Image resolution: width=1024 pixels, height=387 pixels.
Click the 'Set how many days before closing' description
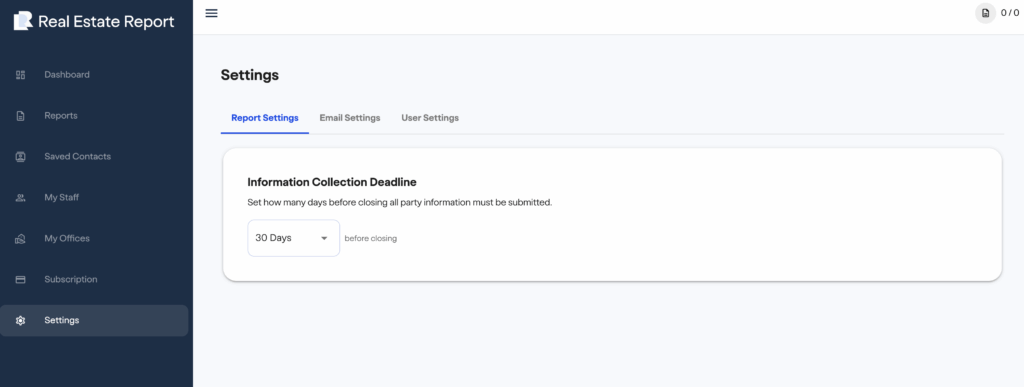(400, 202)
